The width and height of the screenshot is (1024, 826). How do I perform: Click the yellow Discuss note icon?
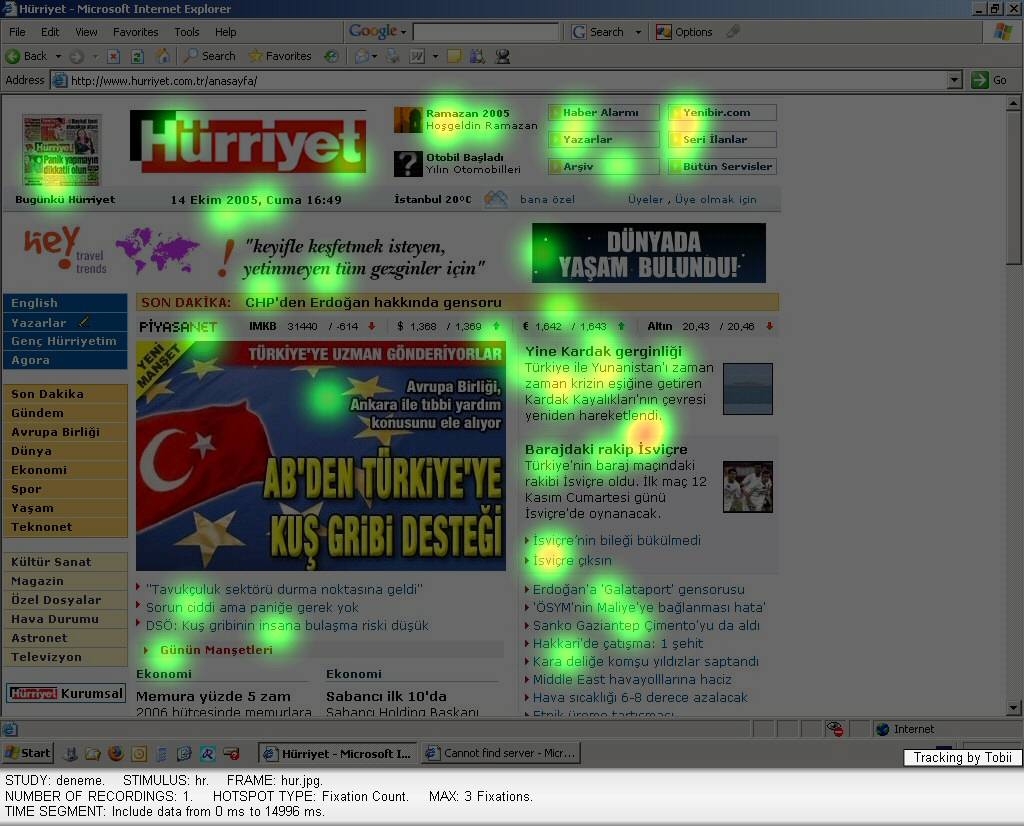[454, 56]
